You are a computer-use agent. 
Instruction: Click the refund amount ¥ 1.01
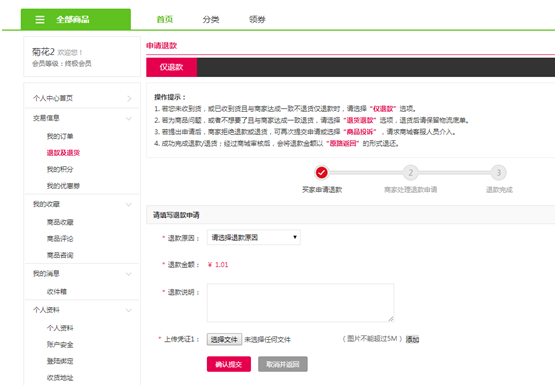[x=218, y=265]
